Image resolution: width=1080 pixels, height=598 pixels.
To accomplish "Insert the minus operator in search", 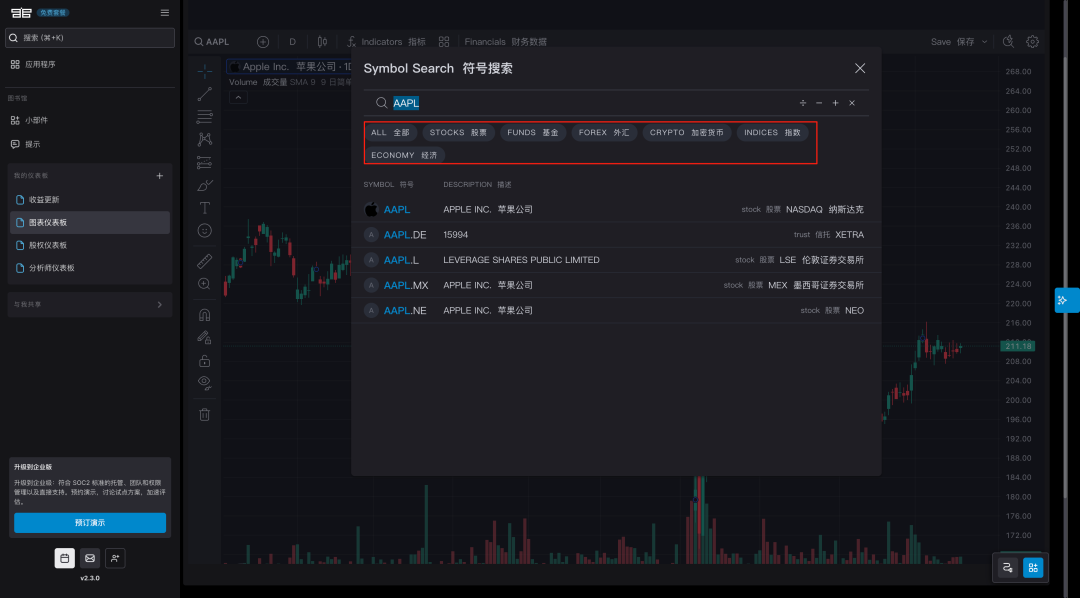I will pyautogui.click(x=819, y=103).
